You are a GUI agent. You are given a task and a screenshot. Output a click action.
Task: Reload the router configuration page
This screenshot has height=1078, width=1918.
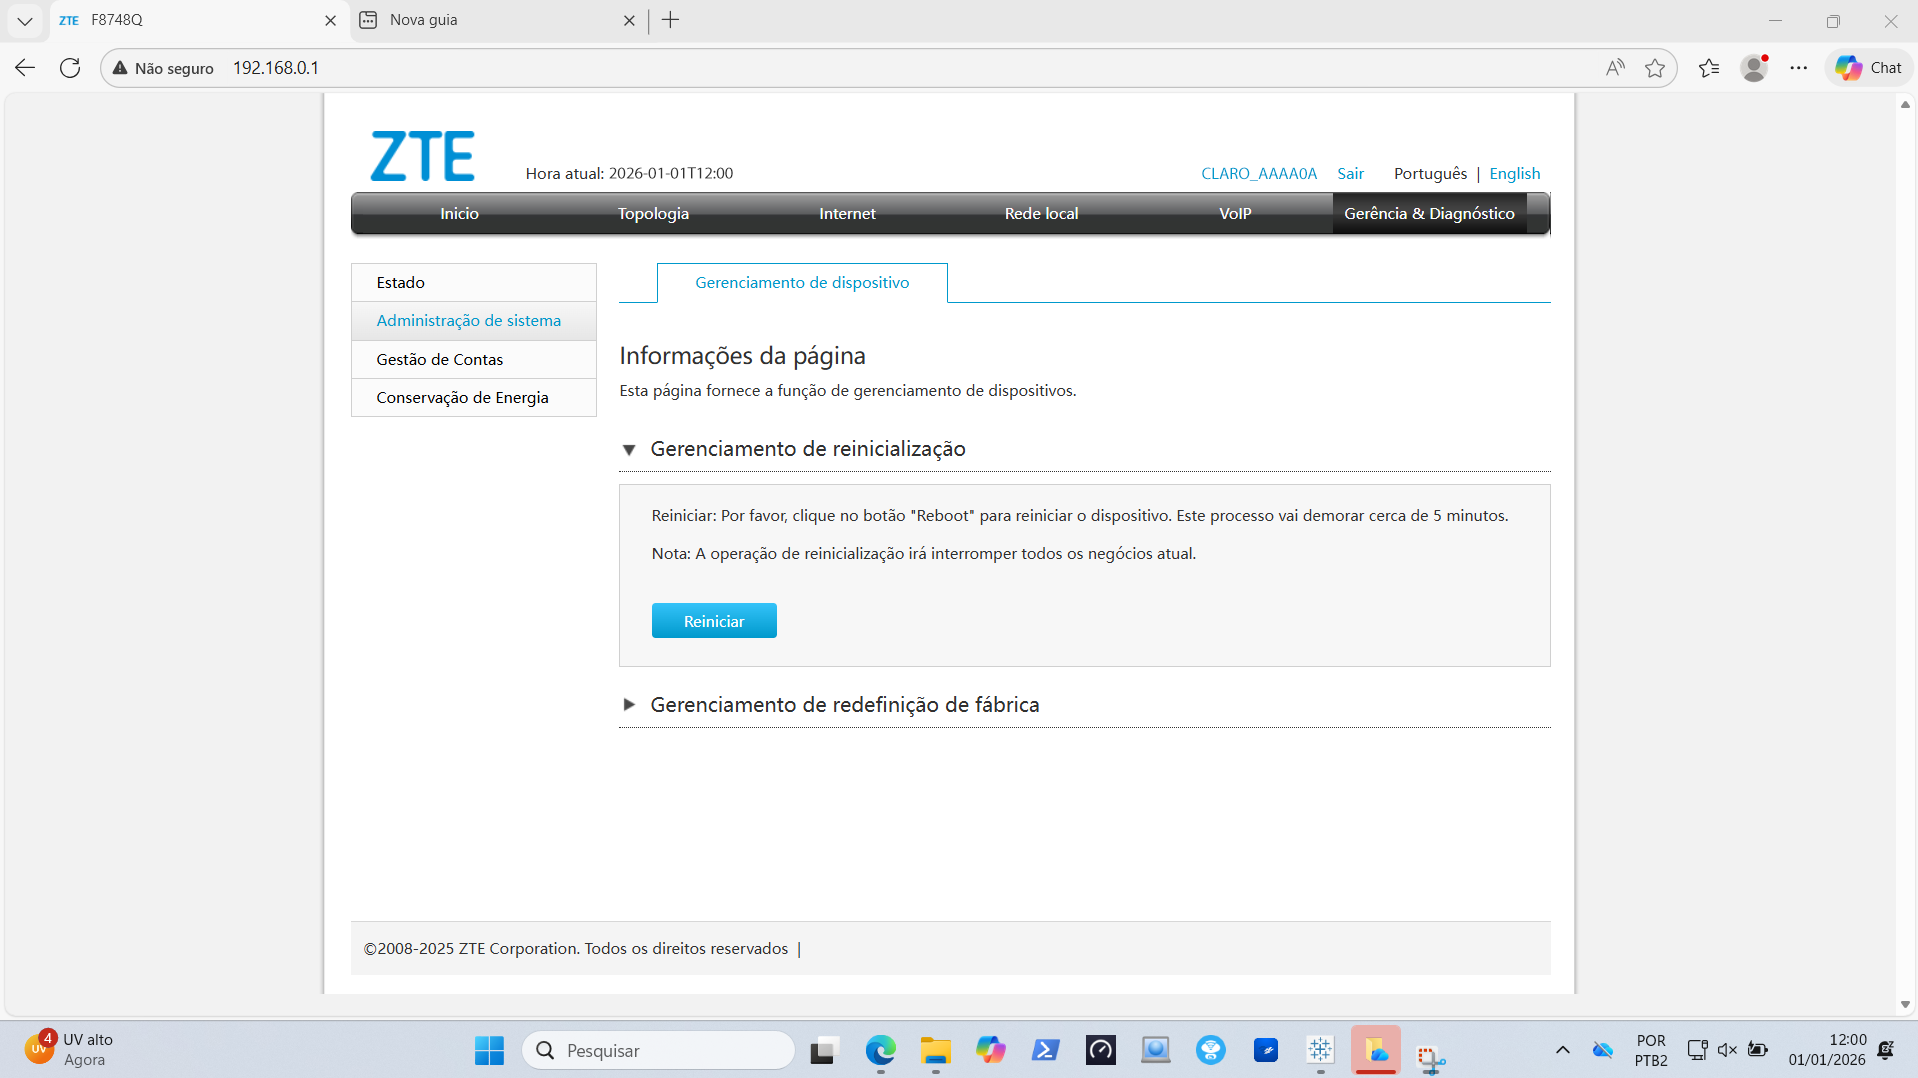click(x=70, y=67)
